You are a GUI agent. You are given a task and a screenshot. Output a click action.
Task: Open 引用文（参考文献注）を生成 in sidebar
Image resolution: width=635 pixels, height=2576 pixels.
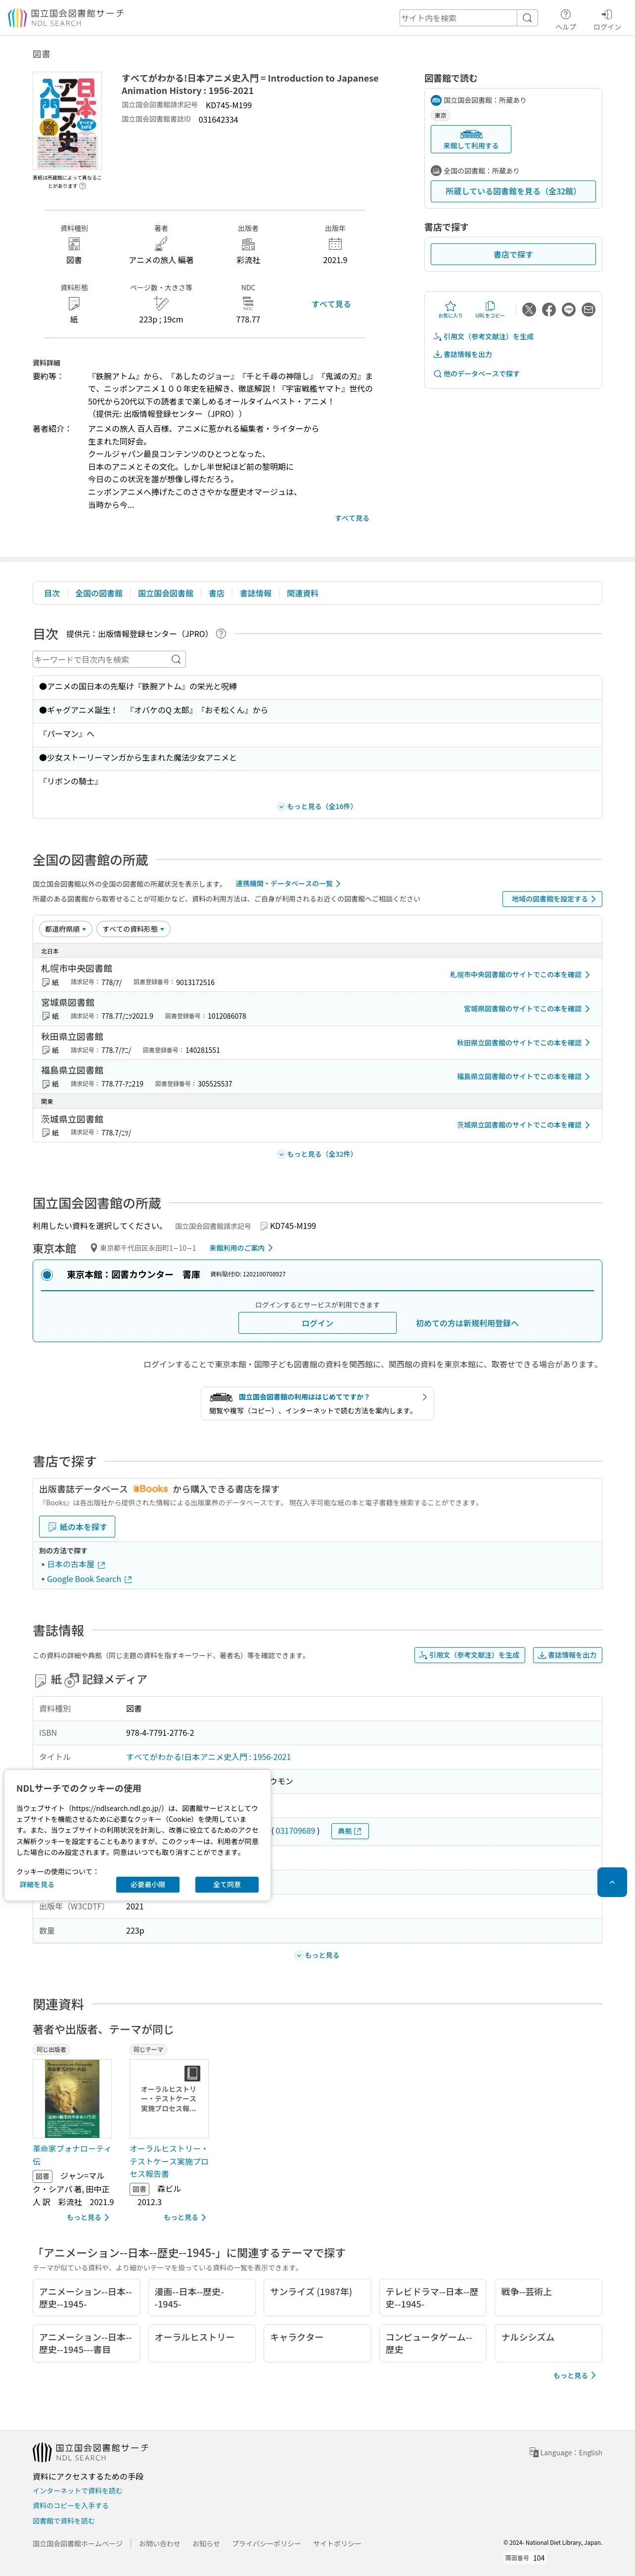[x=483, y=337]
